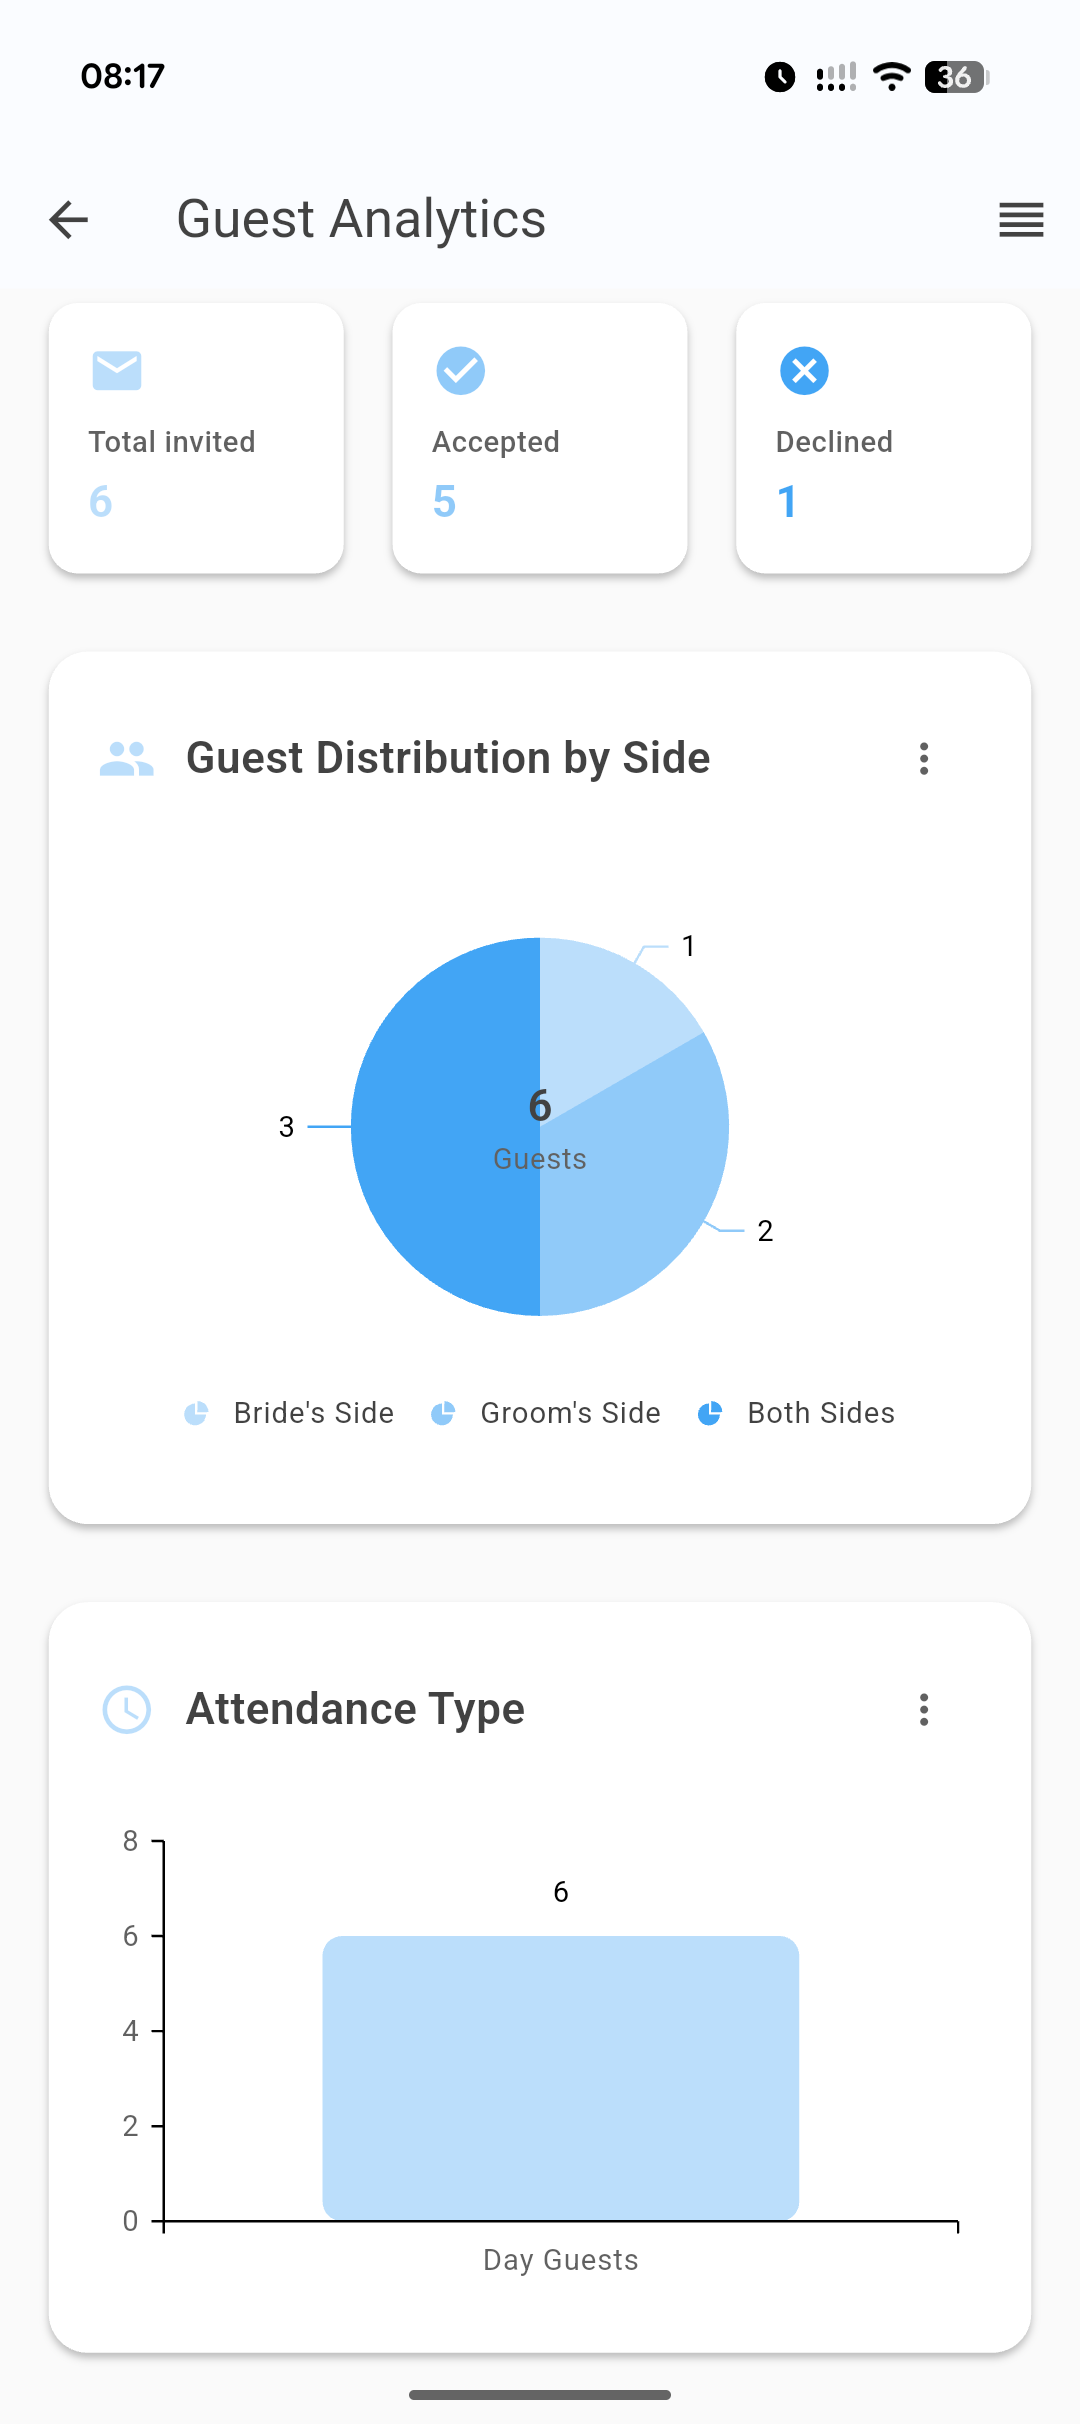
Task: Tap the clock icon beside Attendance Type
Action: 127,1710
